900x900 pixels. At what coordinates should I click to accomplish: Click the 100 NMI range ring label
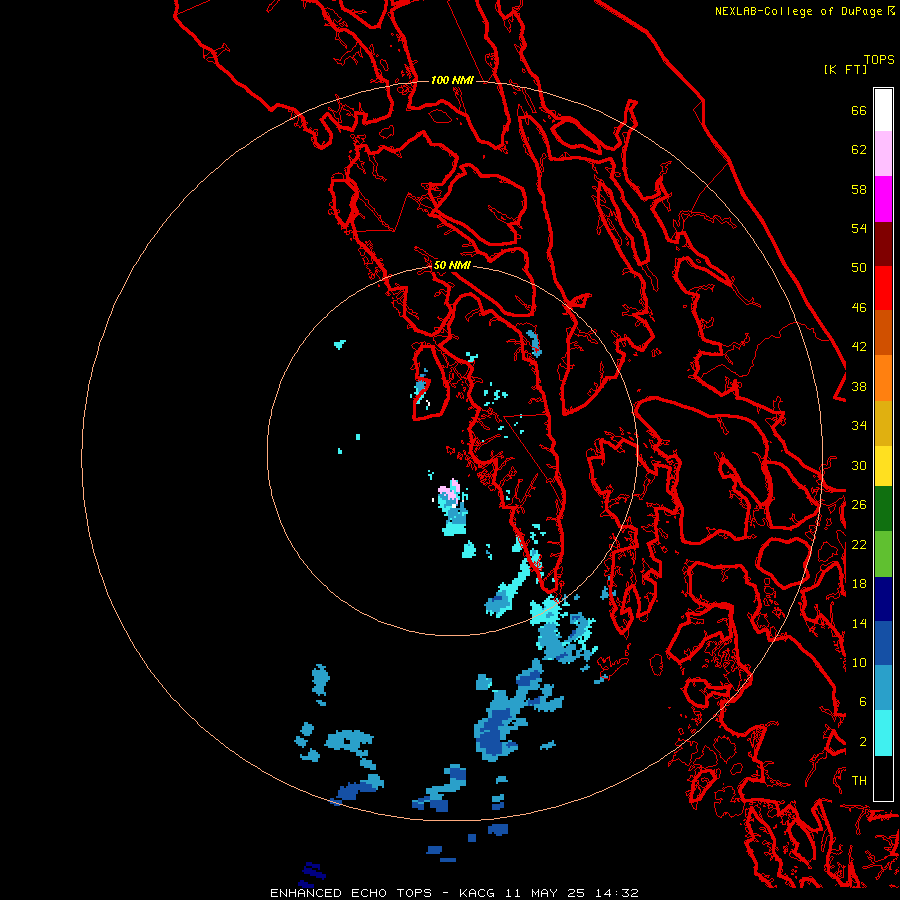tap(452, 80)
